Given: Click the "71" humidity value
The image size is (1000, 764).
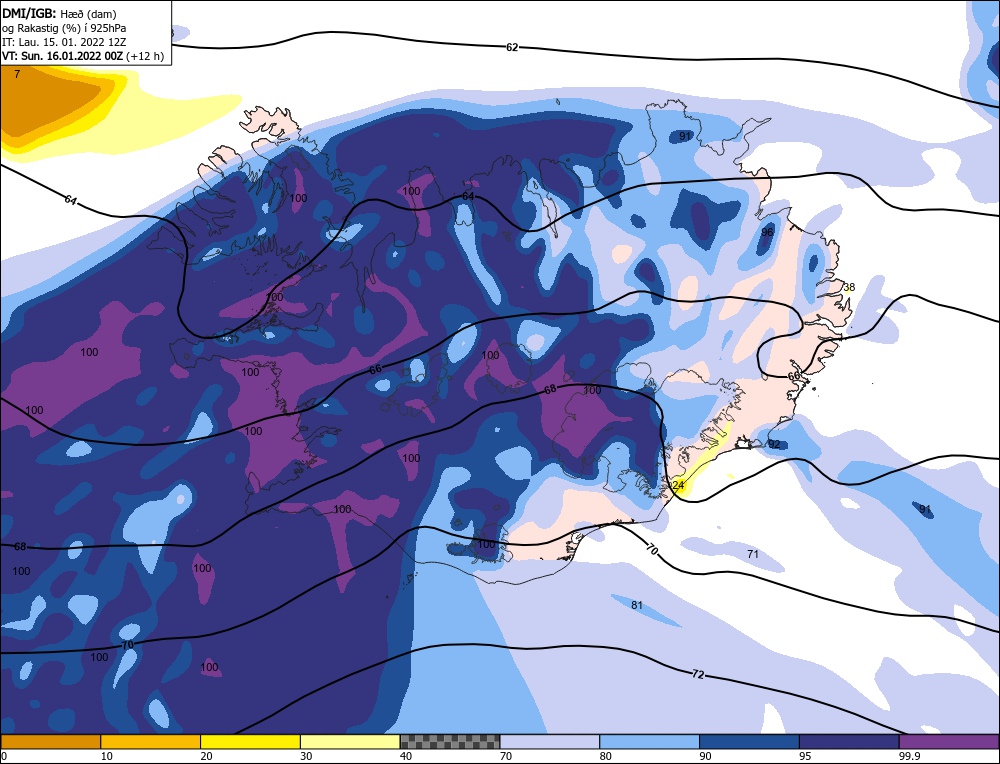Looking at the screenshot, I should [x=753, y=554].
